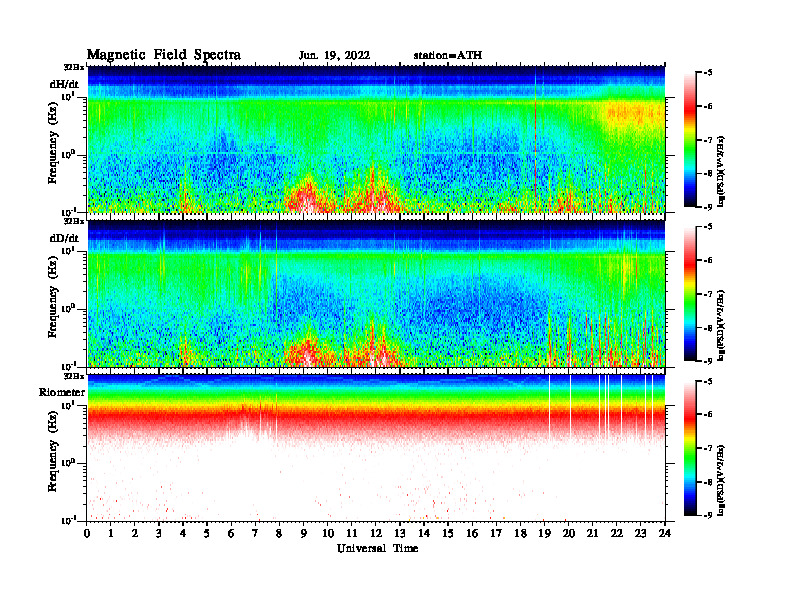Click the log PSD label beside dD/dt colorbar
This screenshot has width=792, height=612.
coord(721,325)
